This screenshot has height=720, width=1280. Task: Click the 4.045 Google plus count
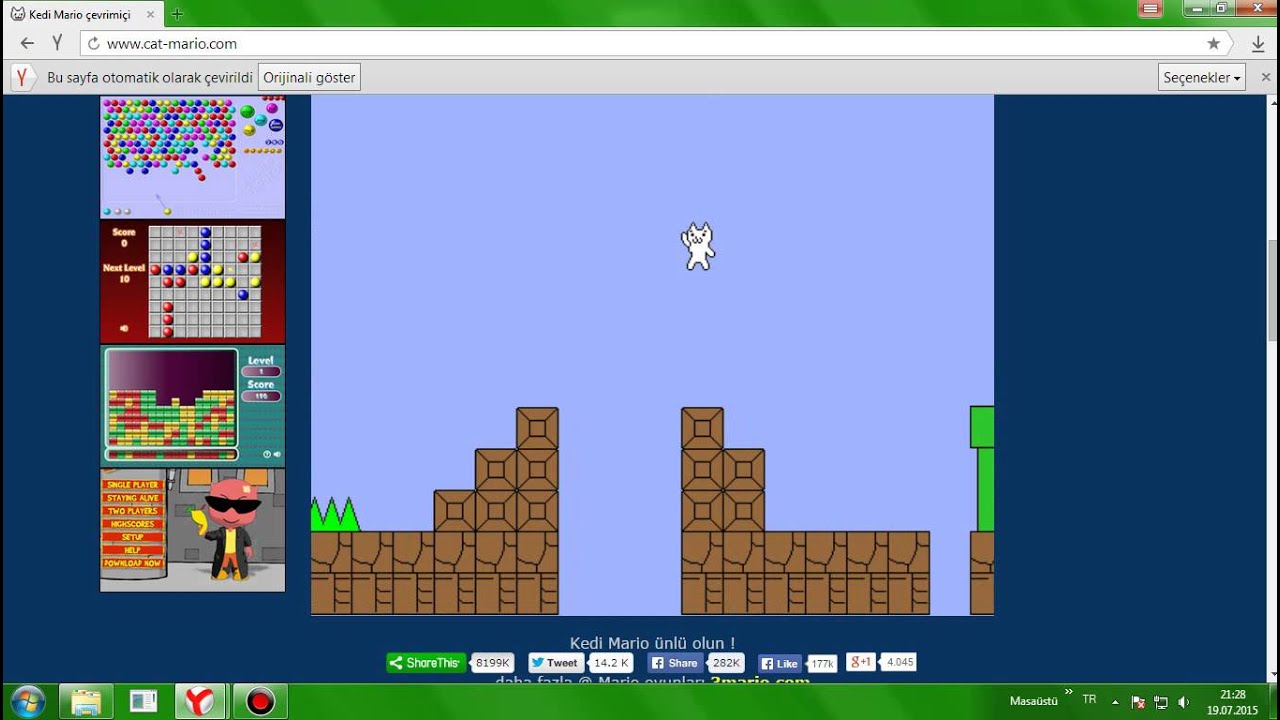point(899,662)
